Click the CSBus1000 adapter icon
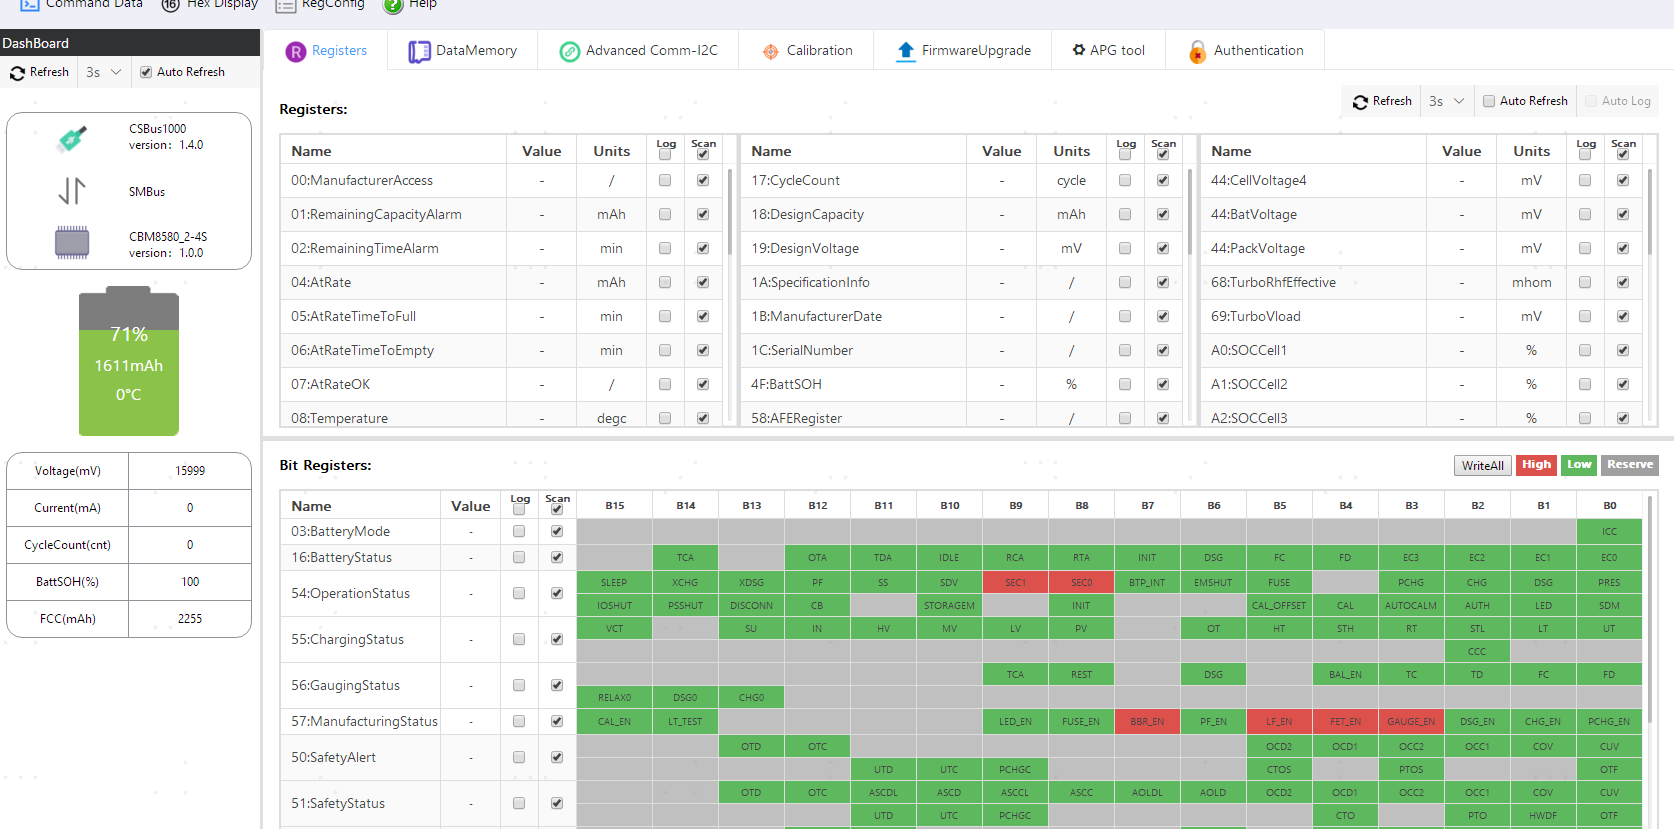Screen dimensions: 1674x829 point(72,138)
